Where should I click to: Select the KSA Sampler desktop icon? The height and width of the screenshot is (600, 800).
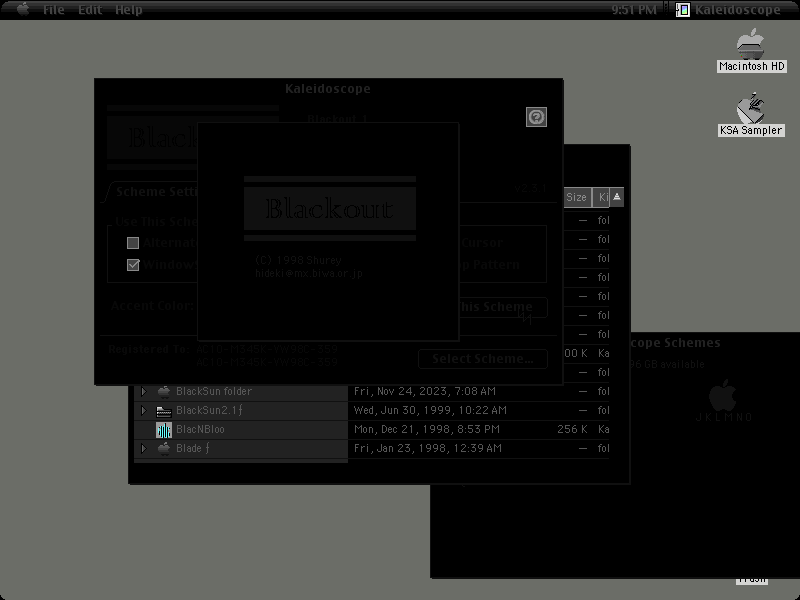[751, 115]
